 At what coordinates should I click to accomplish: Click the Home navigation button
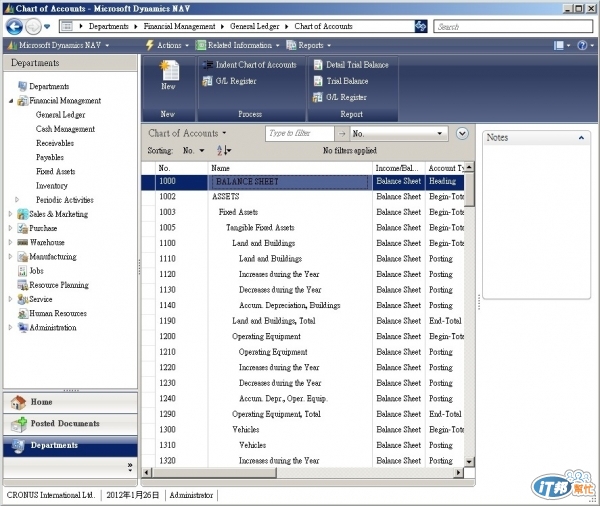pos(70,402)
